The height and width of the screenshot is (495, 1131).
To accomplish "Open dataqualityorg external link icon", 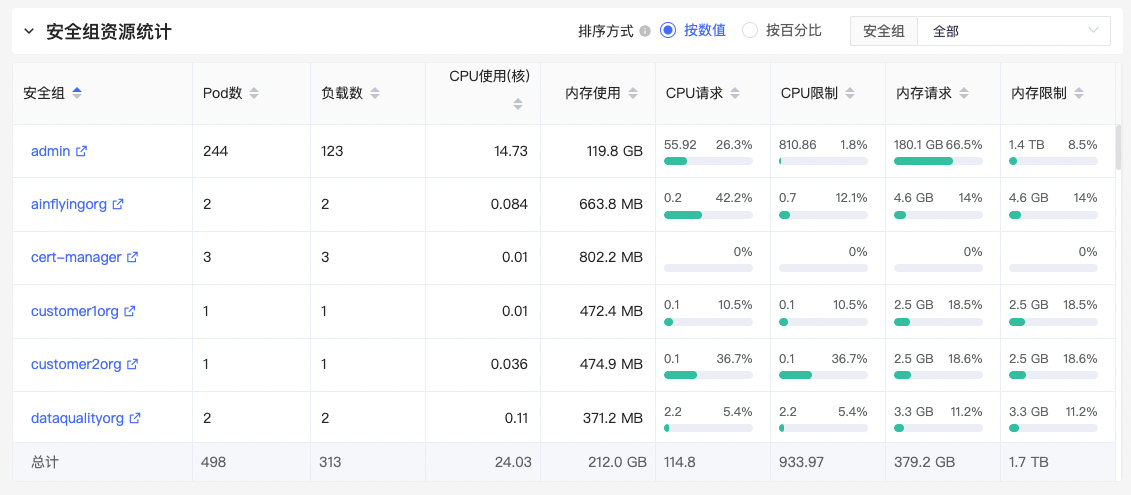I will tap(135, 418).
